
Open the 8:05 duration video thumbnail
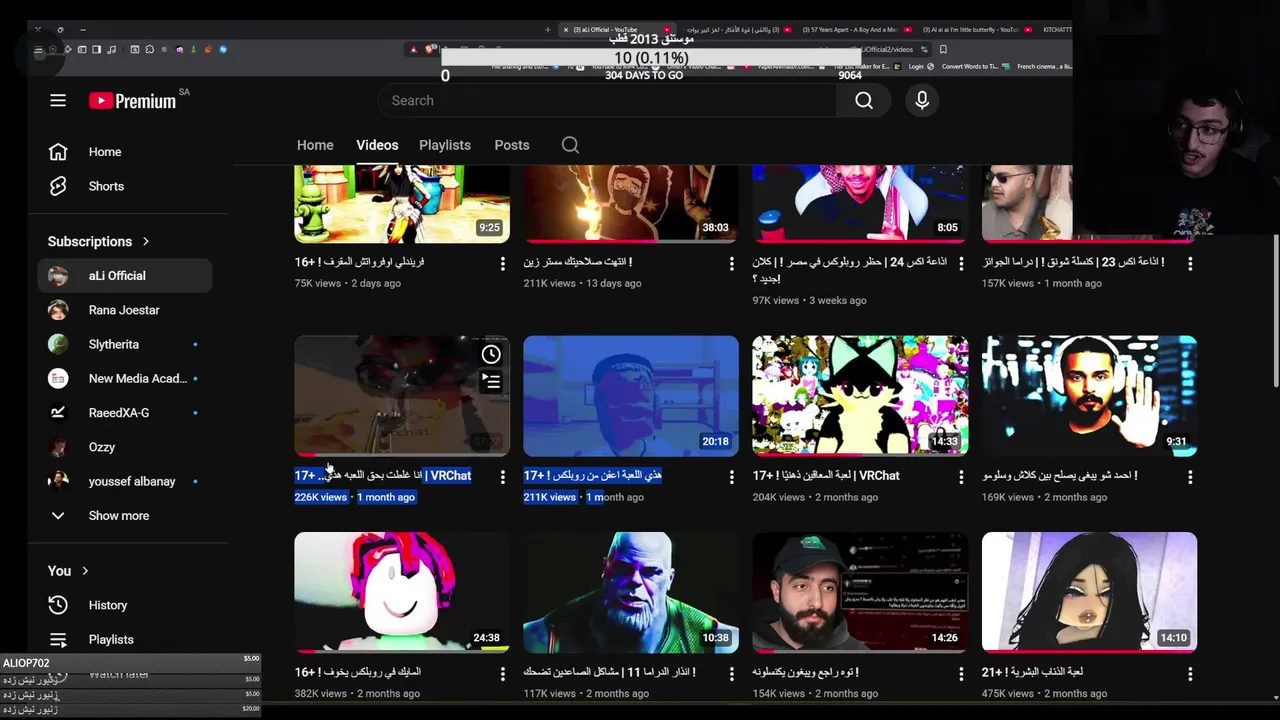[860, 205]
